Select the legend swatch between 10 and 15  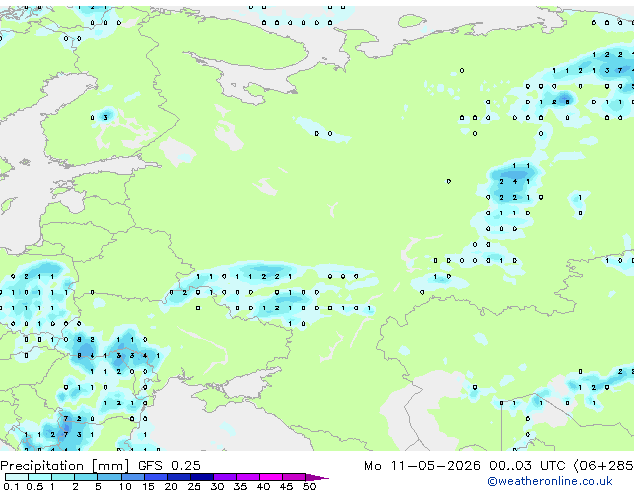[133, 477]
